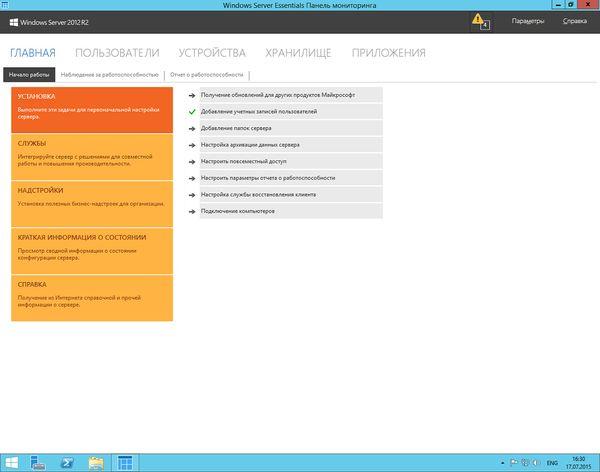The height and width of the screenshot is (472, 600).
Task: Minimize the Dashboard window
Action: coord(558,5)
